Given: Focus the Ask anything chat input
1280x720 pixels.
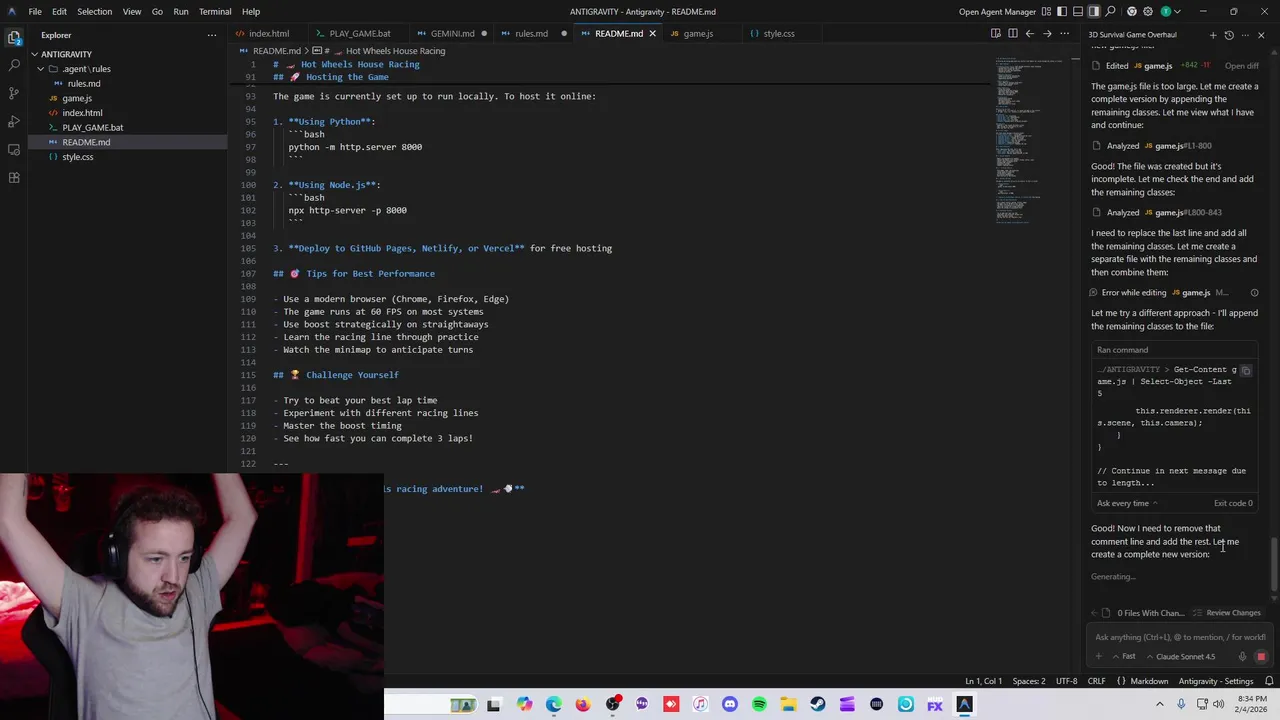Looking at the screenshot, I should 1180,637.
